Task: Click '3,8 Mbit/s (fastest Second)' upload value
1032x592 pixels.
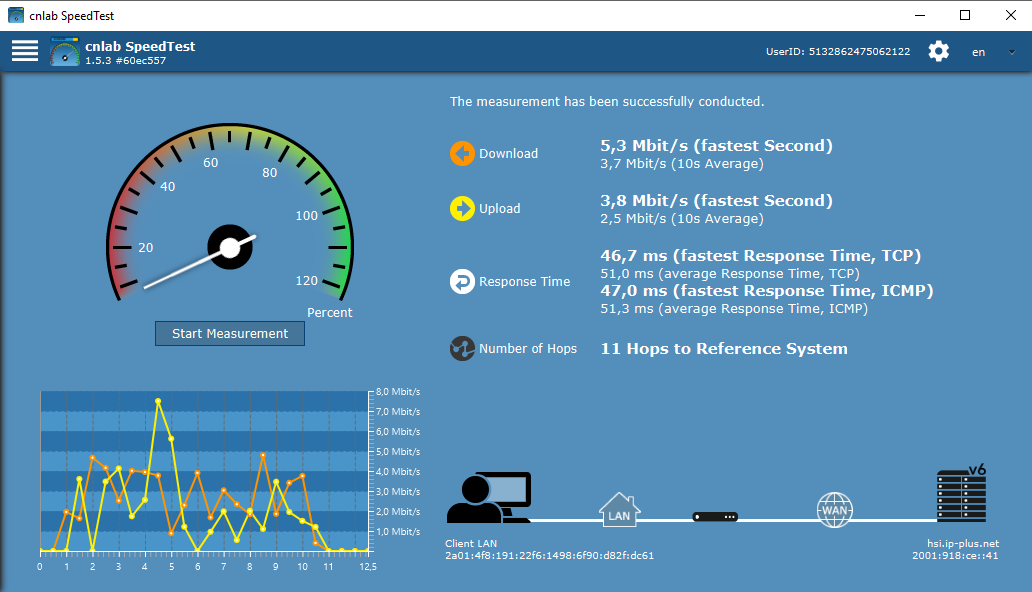Action: (x=716, y=201)
